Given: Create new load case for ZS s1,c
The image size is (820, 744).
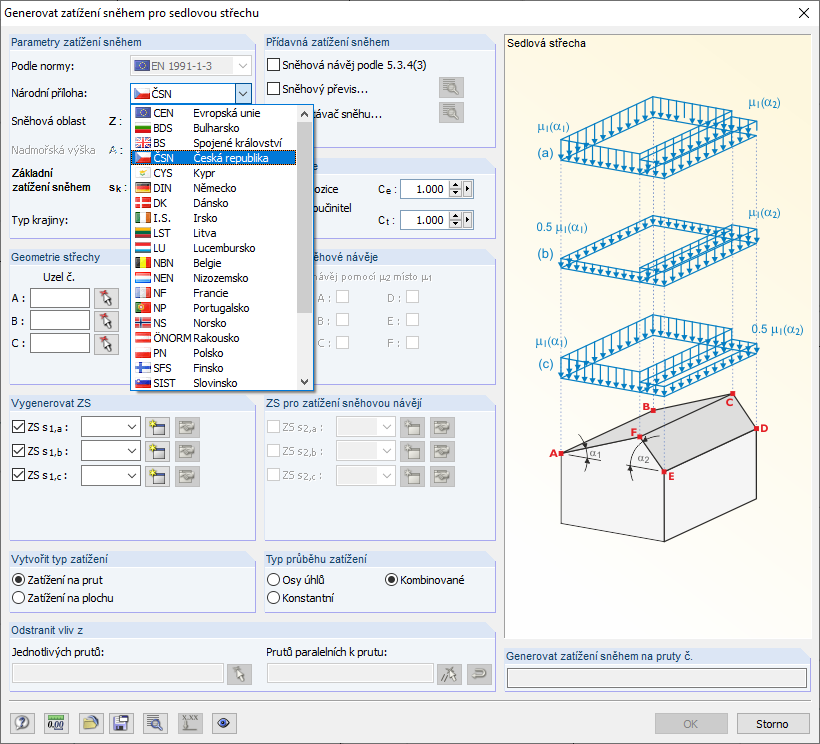Looking at the screenshot, I should point(157,476).
